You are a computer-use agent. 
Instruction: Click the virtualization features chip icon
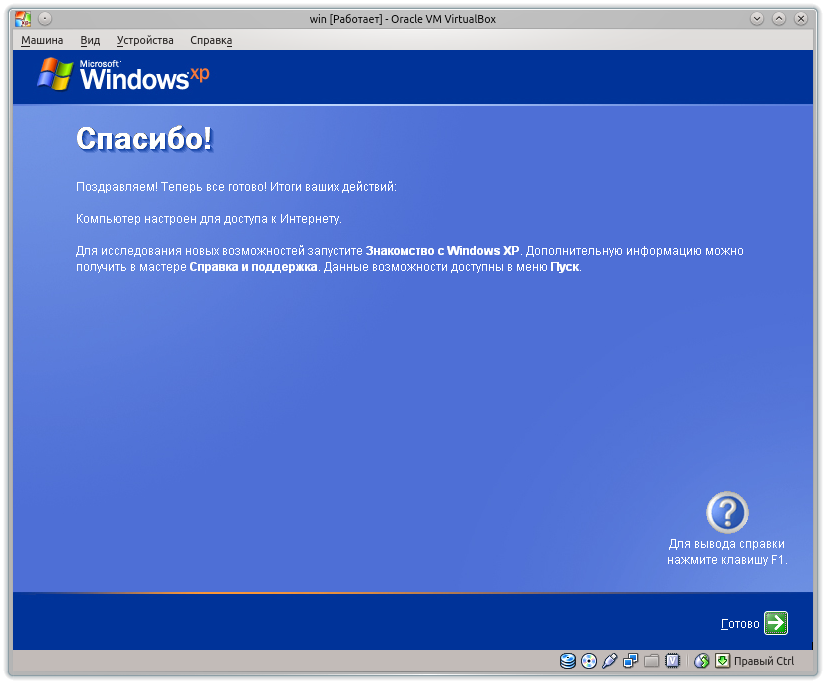pyautogui.click(x=671, y=660)
